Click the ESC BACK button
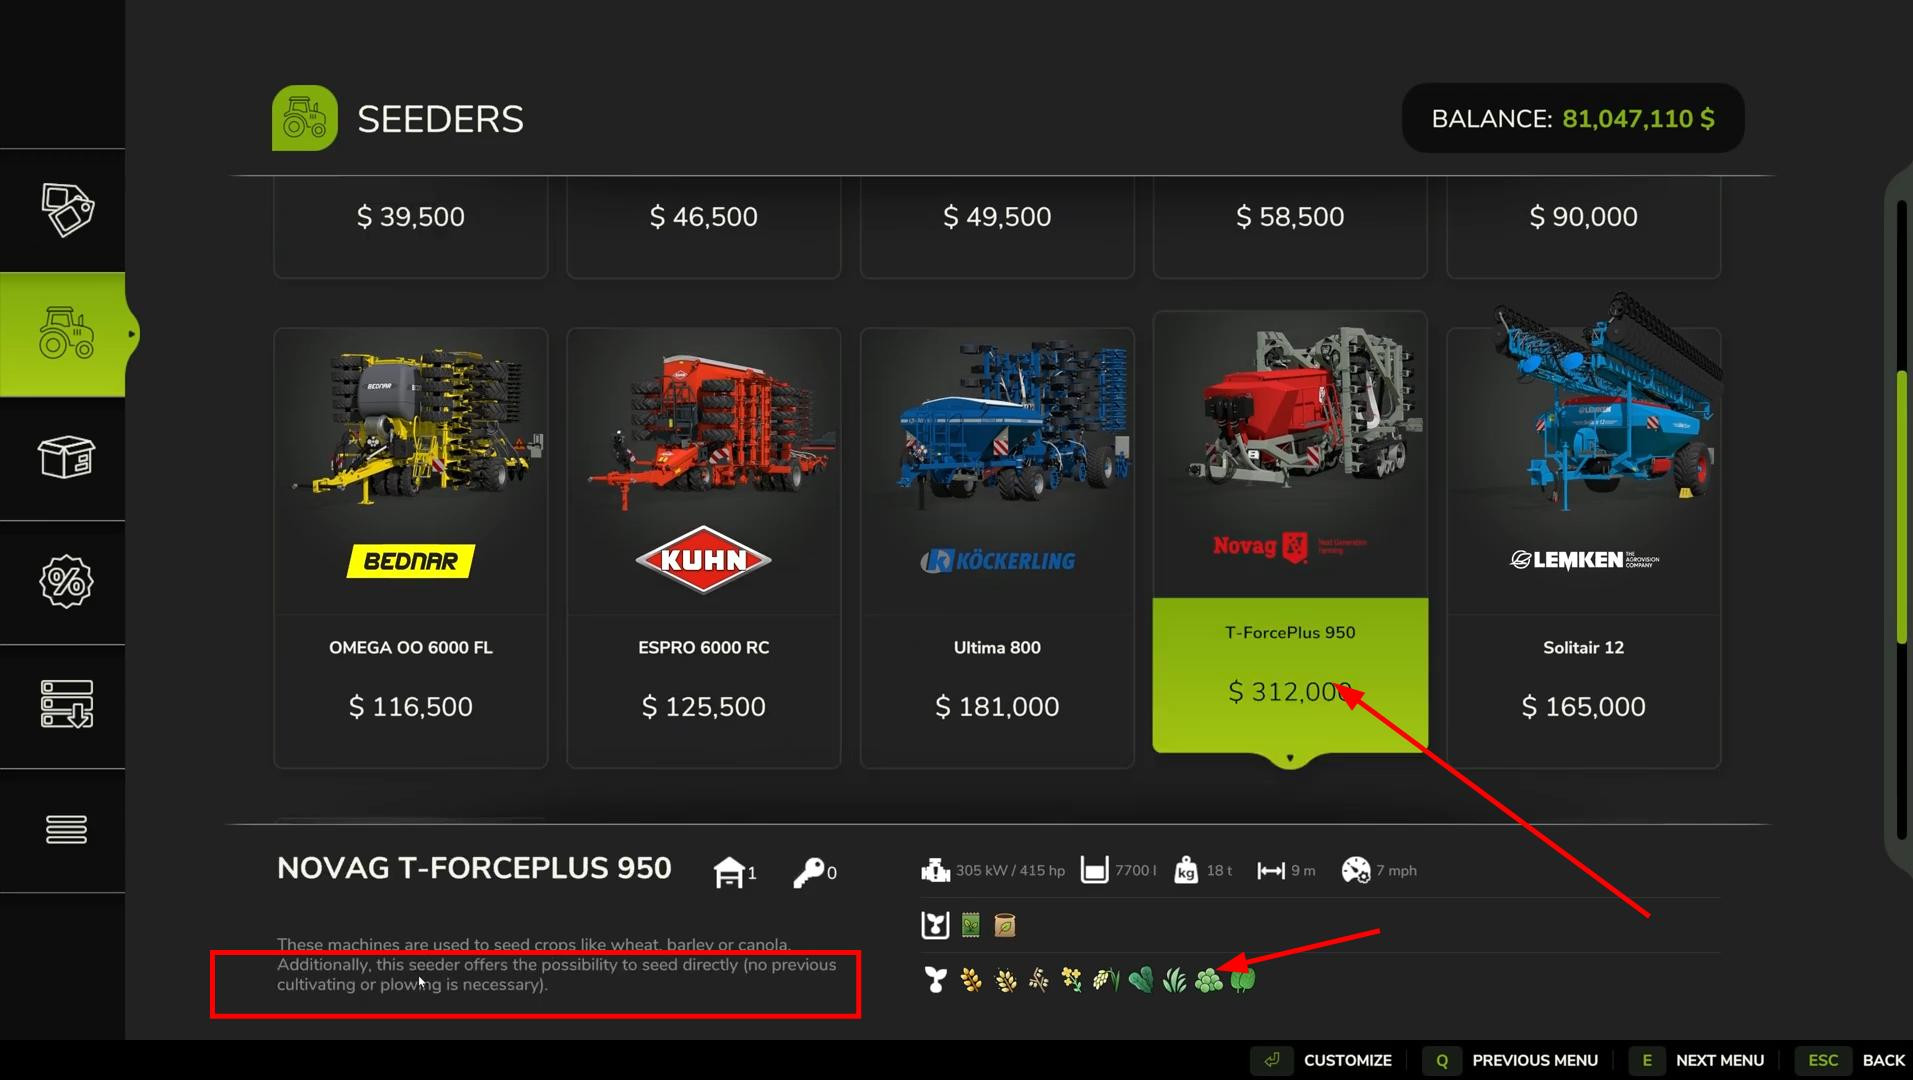 [x=1852, y=1060]
